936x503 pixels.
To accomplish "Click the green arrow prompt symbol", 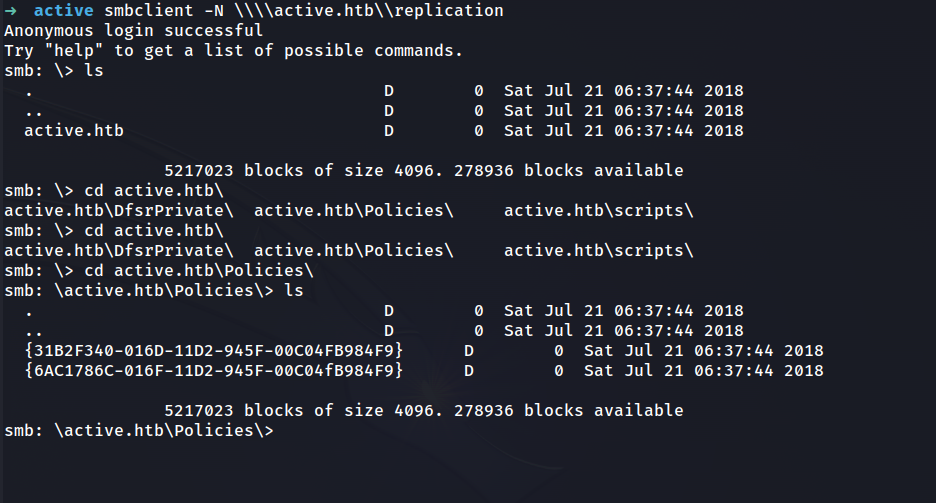I will point(10,11).
